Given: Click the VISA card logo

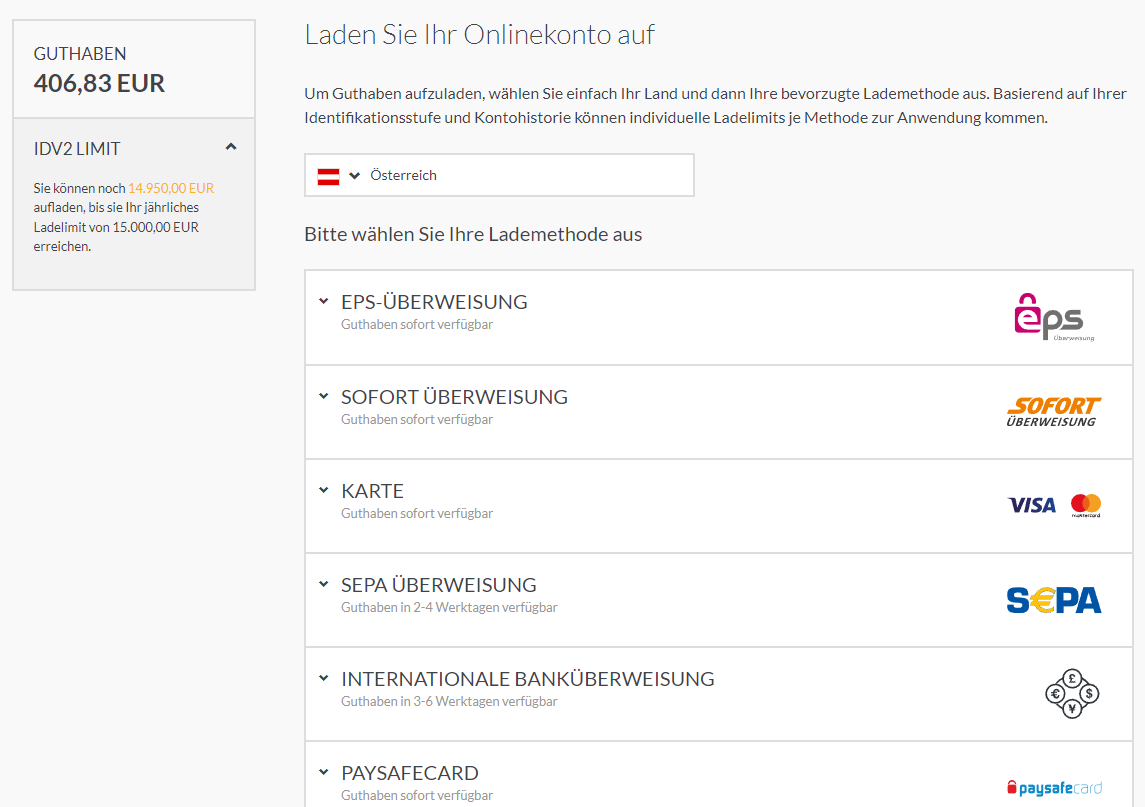Looking at the screenshot, I should tap(1032, 505).
